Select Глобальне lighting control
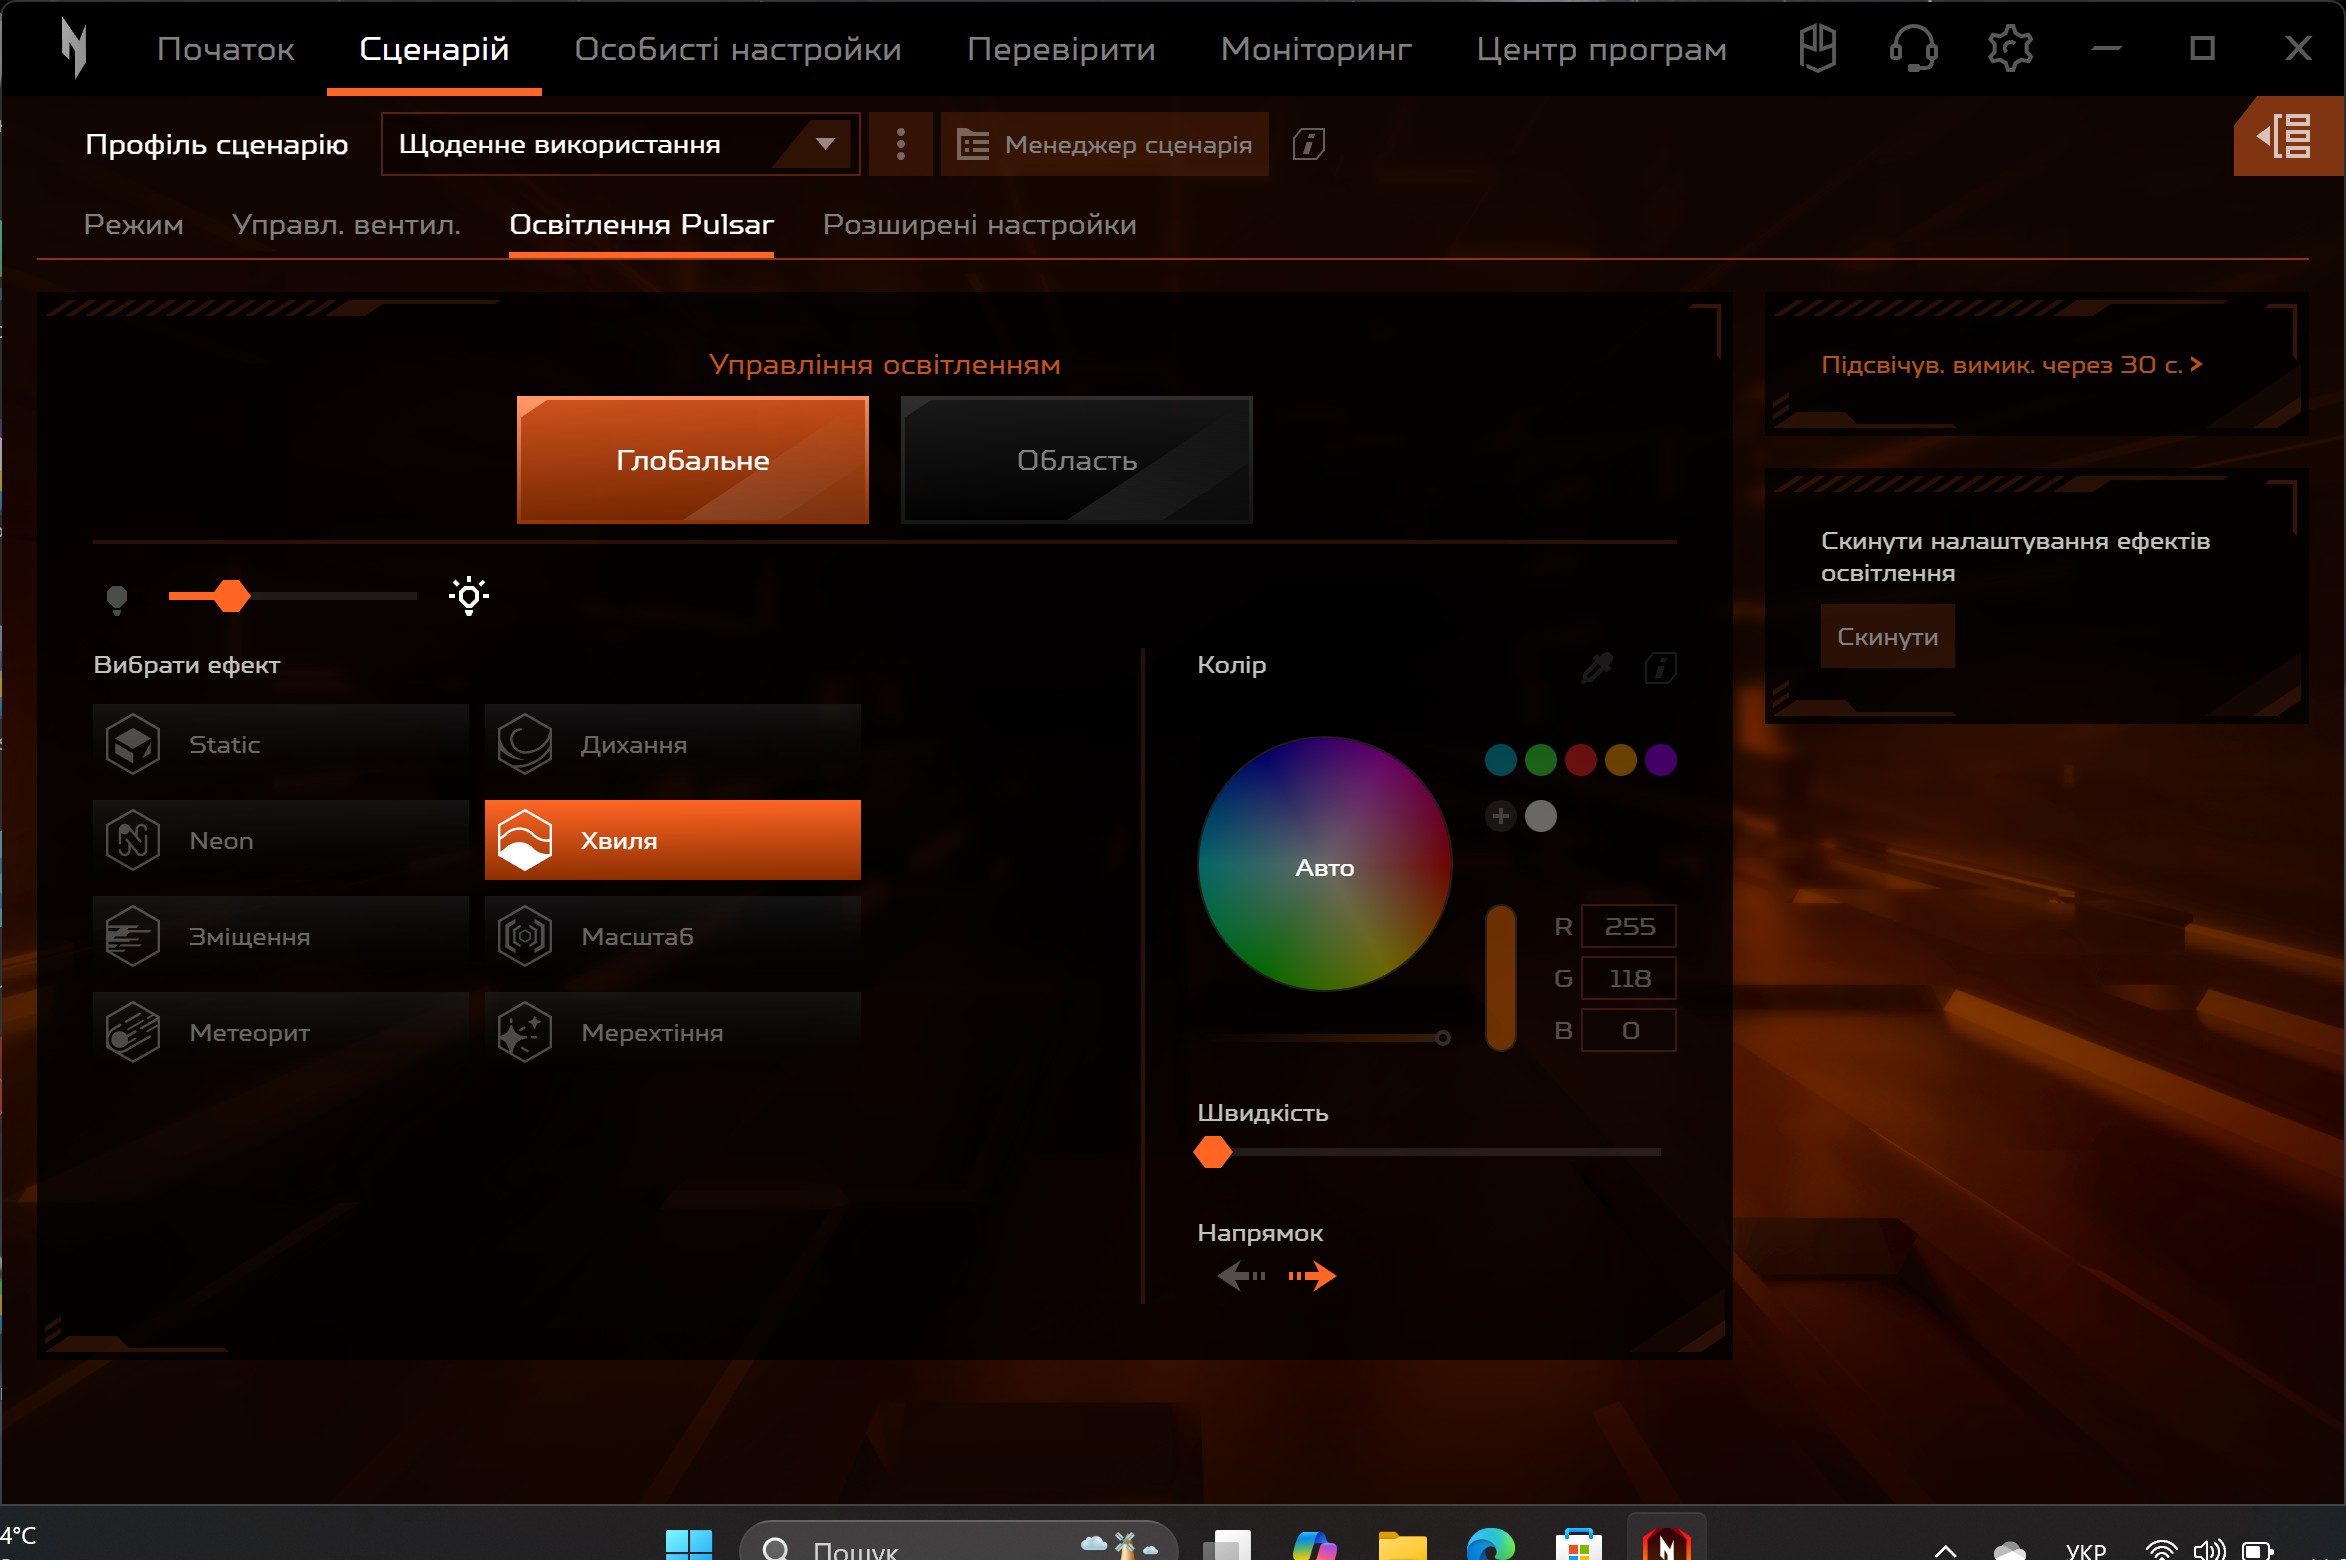 point(692,460)
